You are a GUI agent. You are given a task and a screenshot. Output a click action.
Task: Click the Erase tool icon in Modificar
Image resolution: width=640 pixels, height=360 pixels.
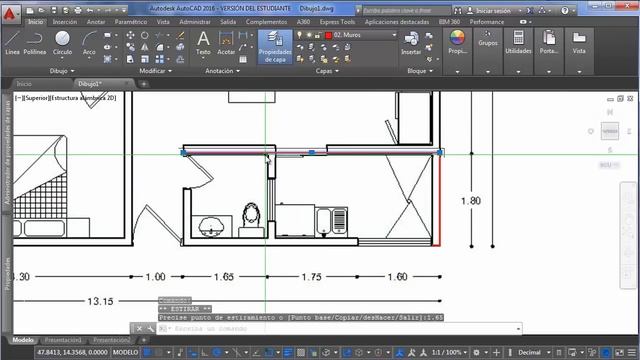[180, 36]
